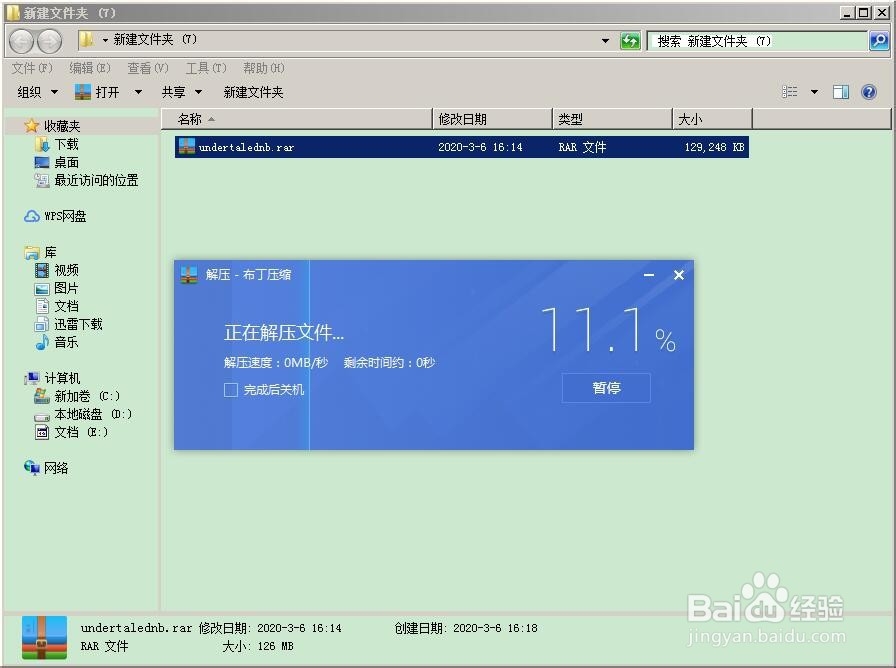Open the view options dropdown arrow

coord(814,92)
